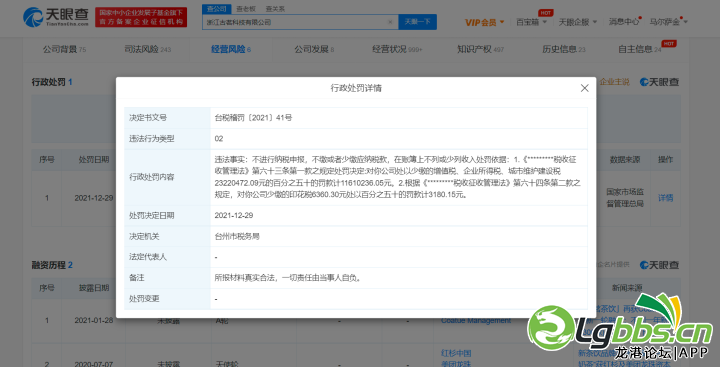Switch to the 经营风险 tab

point(231,49)
